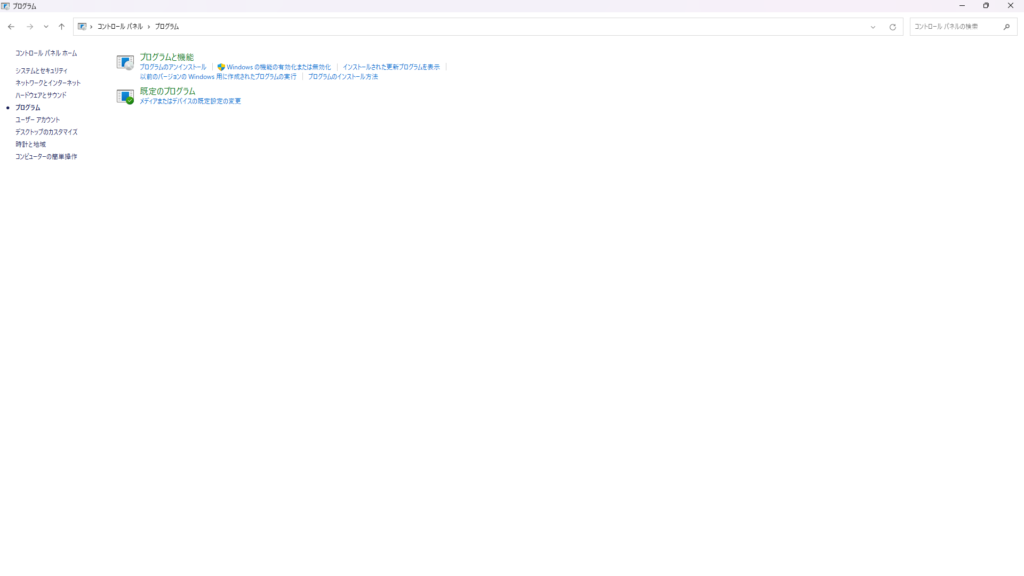Click the コントロール パネルの検索 search field

pos(955,27)
